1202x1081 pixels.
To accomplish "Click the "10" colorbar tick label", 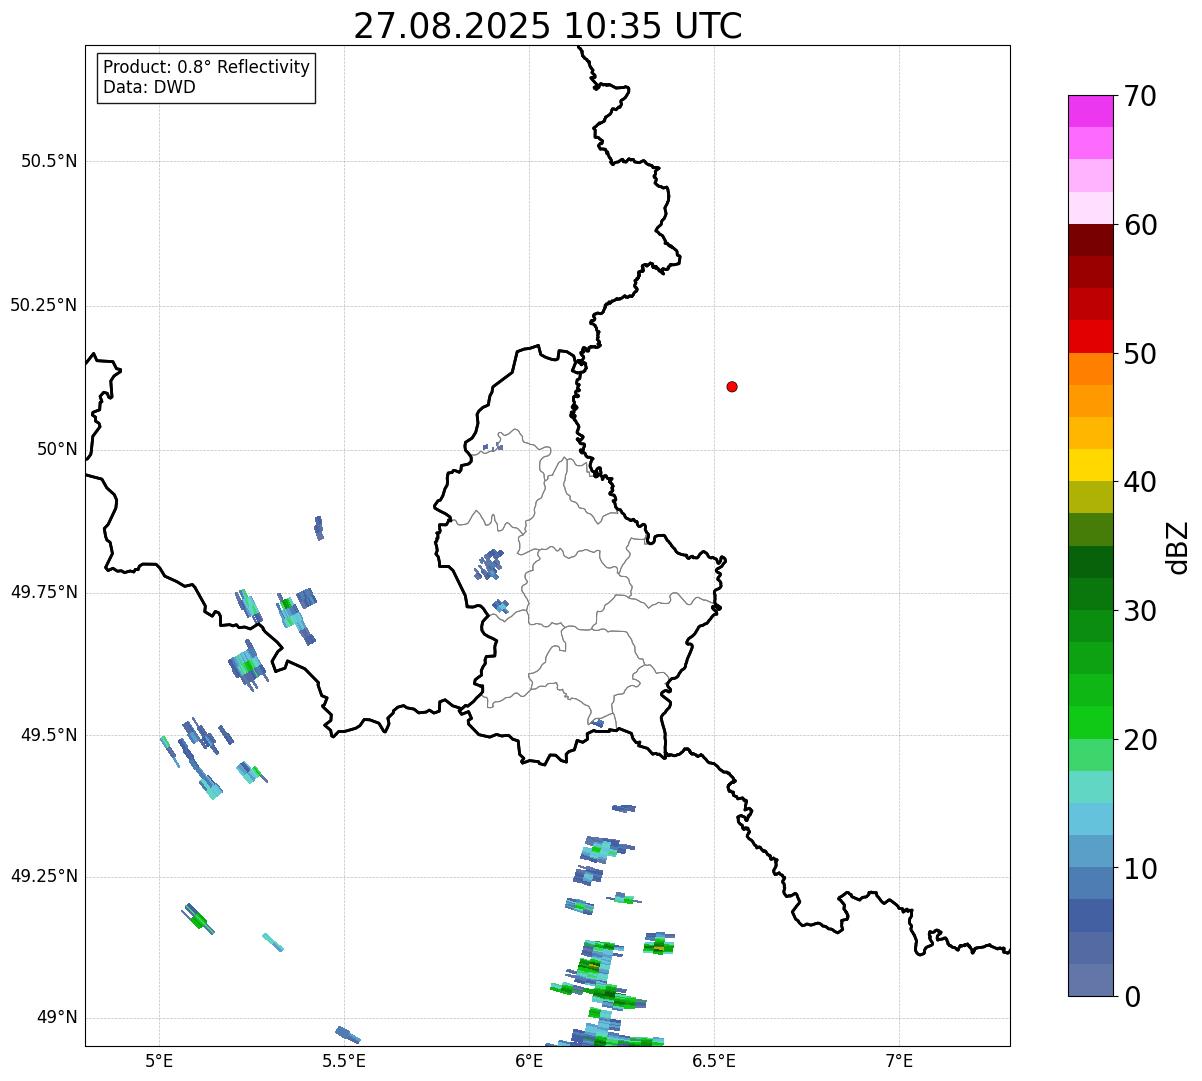I will click(x=1140, y=869).
